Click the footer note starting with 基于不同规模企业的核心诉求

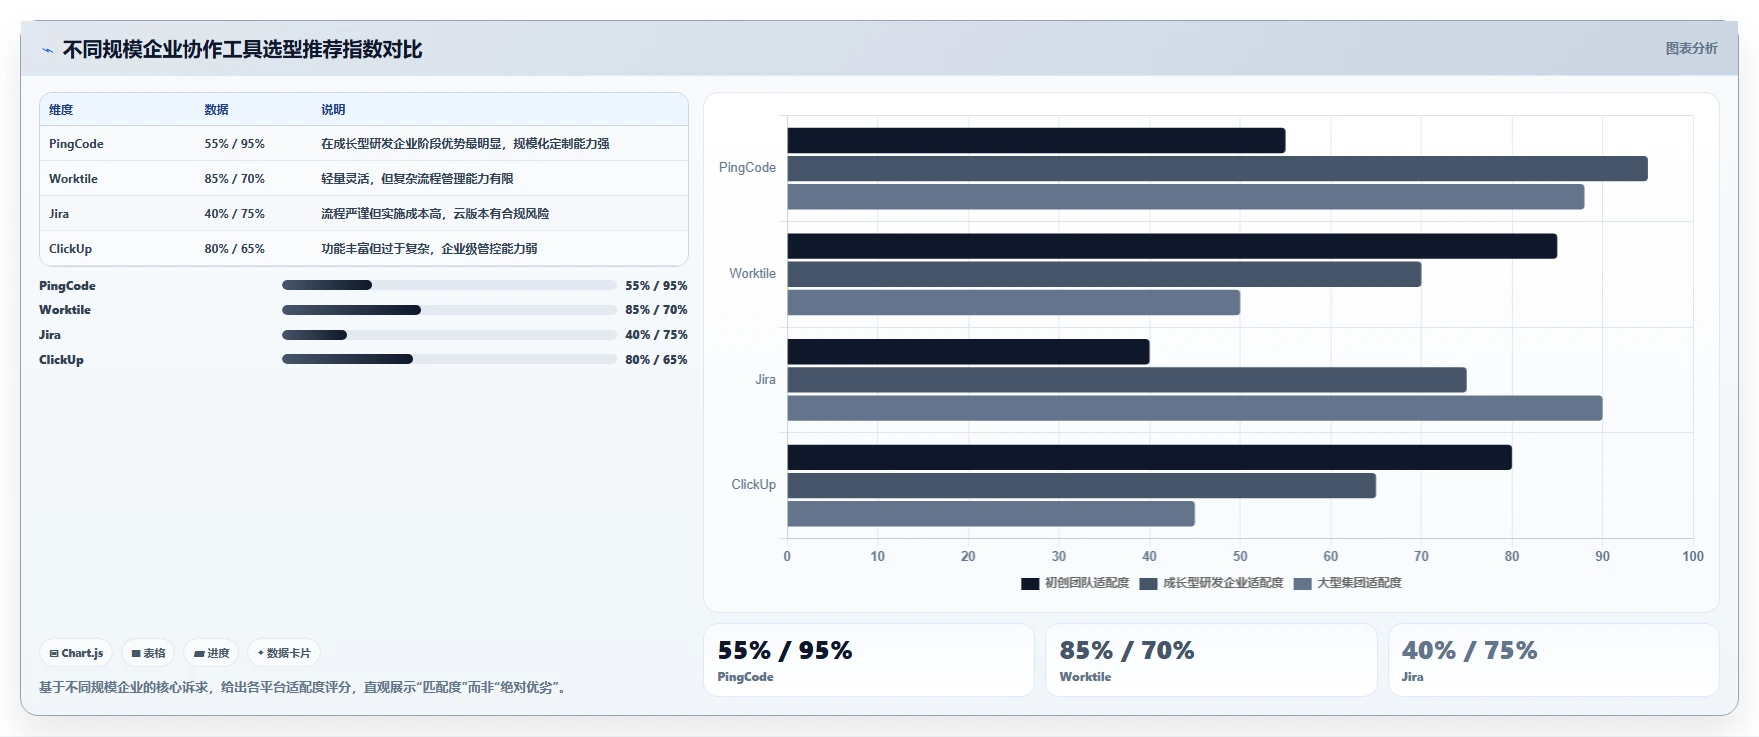click(x=305, y=688)
